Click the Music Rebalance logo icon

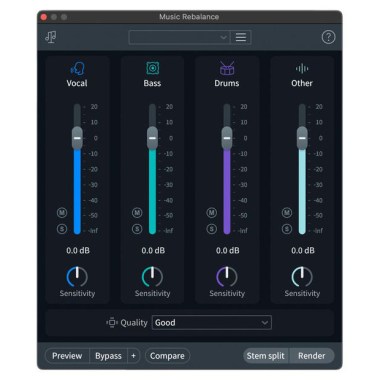(x=51, y=37)
